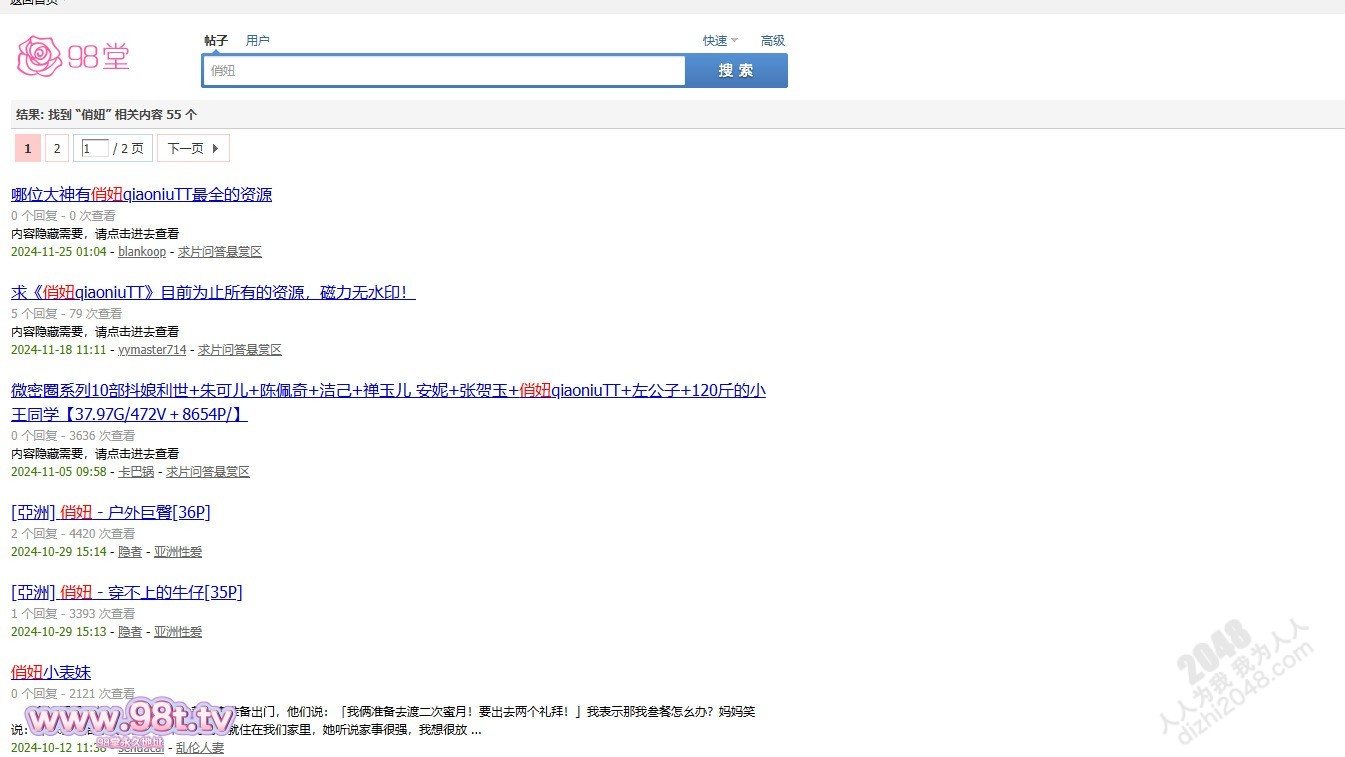The image size is (1345, 757).
Task: Open author 卡巴锅 profile
Action: coord(136,472)
